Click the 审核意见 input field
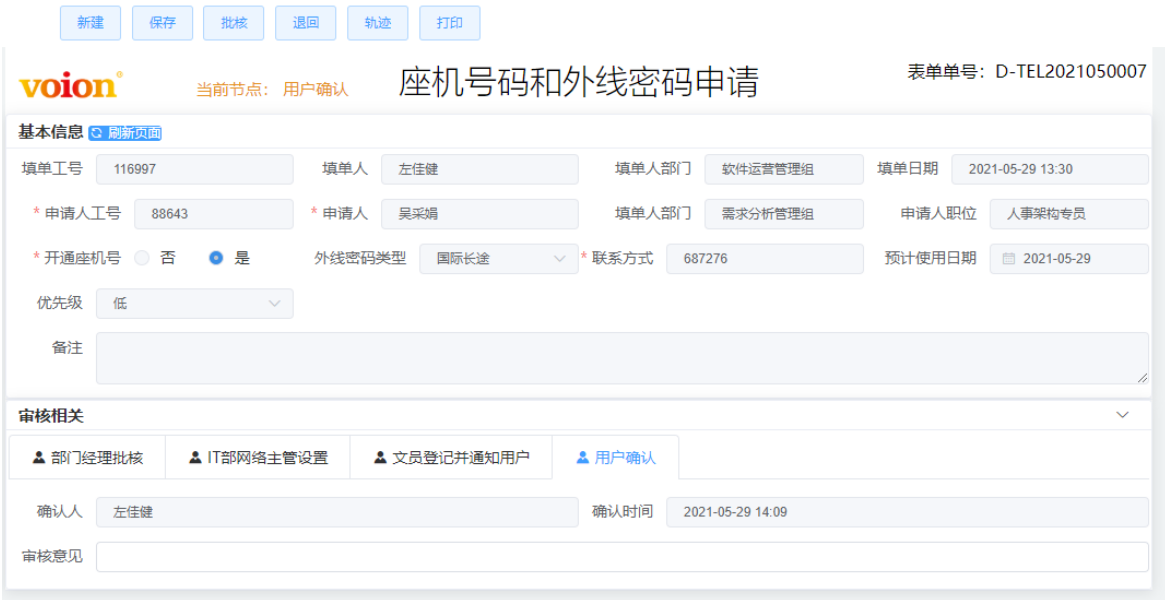 623,557
